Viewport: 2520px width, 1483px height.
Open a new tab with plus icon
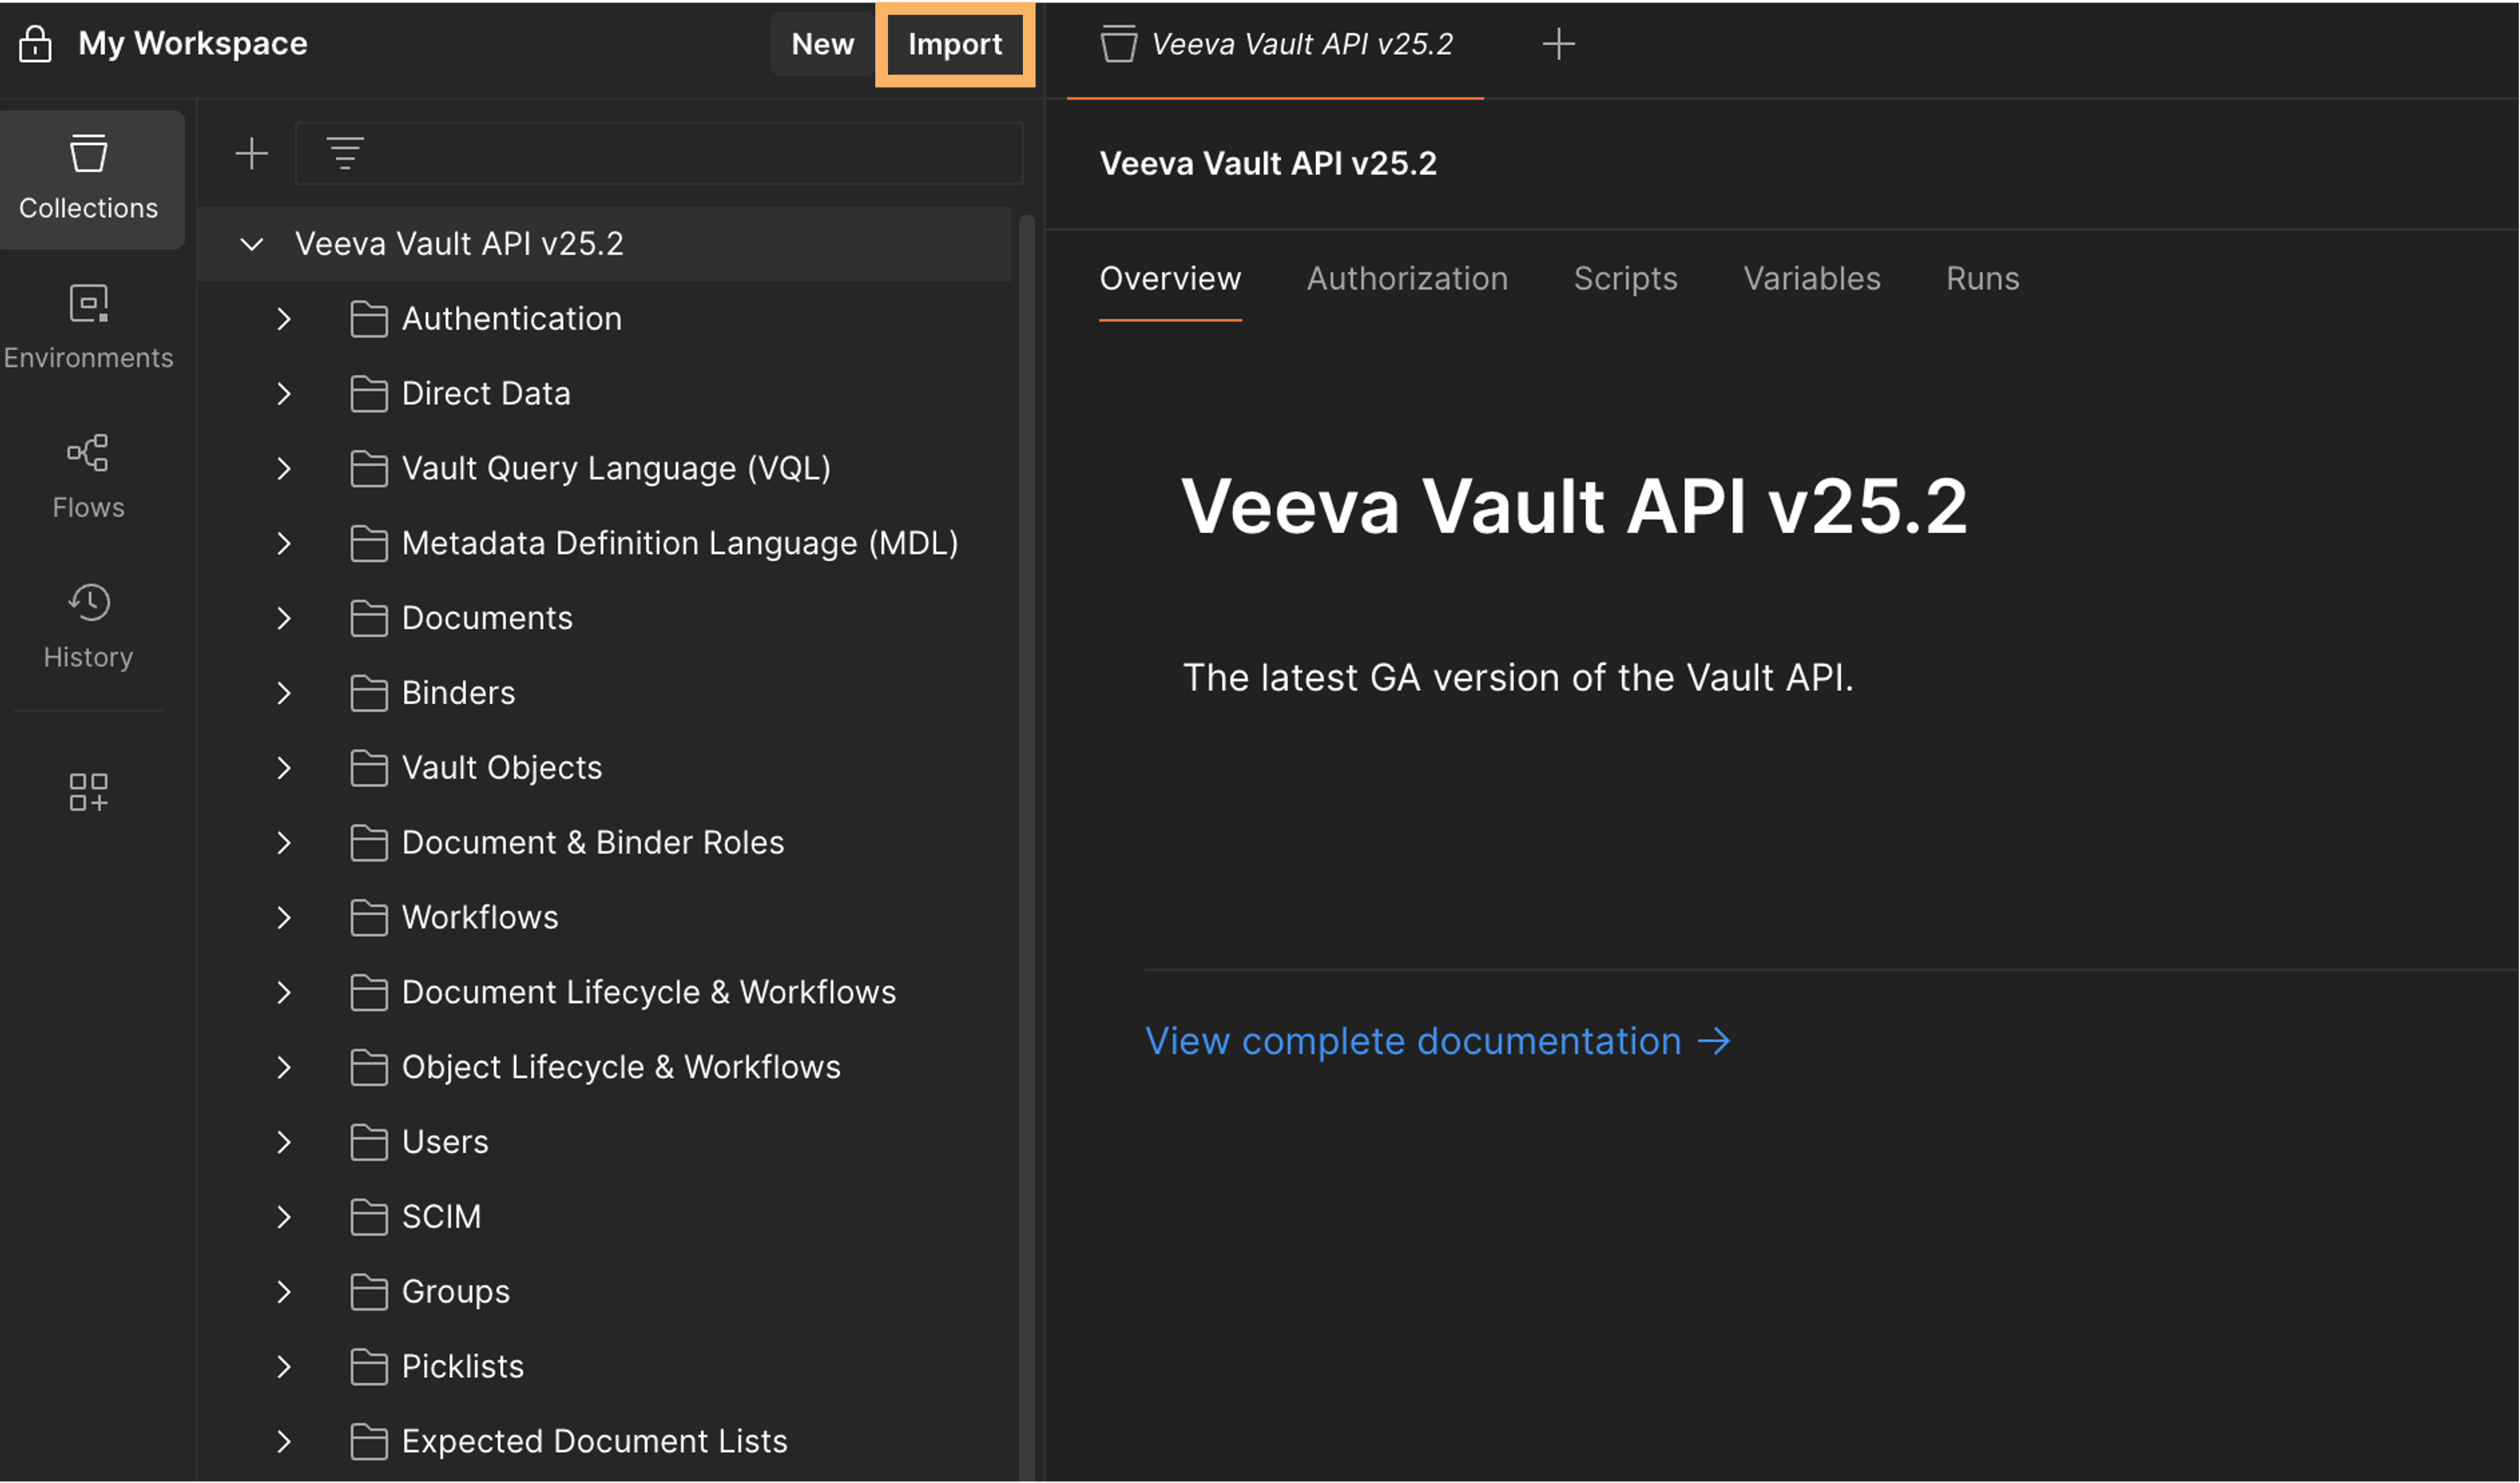click(1558, 44)
